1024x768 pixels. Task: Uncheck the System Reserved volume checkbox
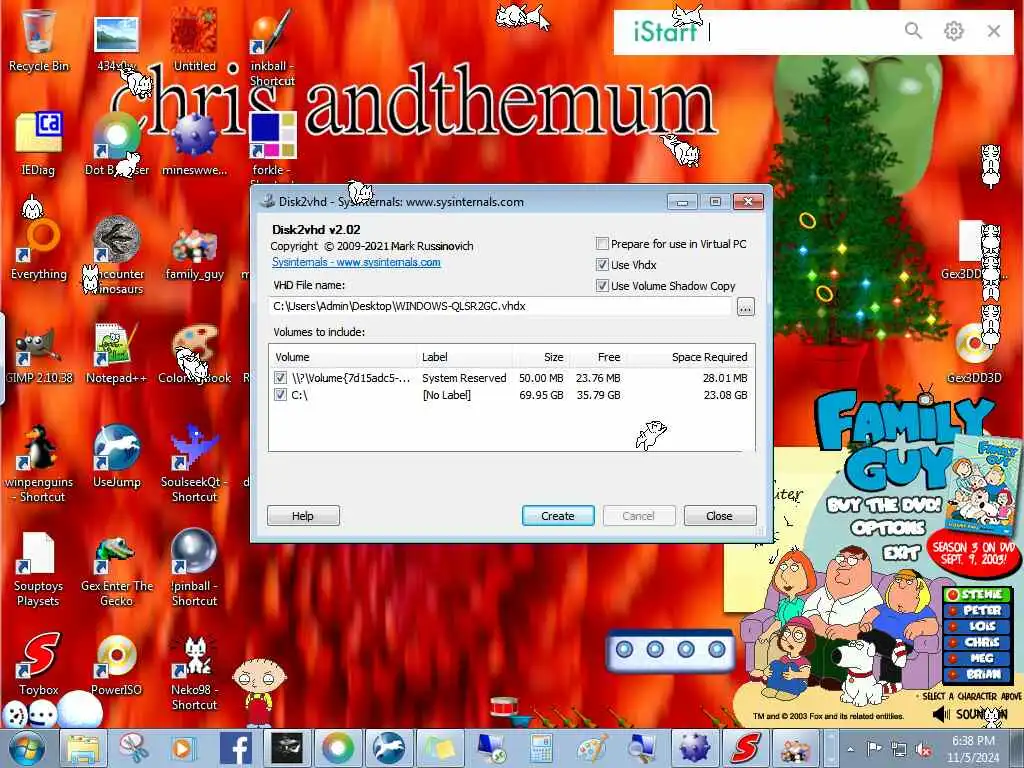click(x=280, y=377)
